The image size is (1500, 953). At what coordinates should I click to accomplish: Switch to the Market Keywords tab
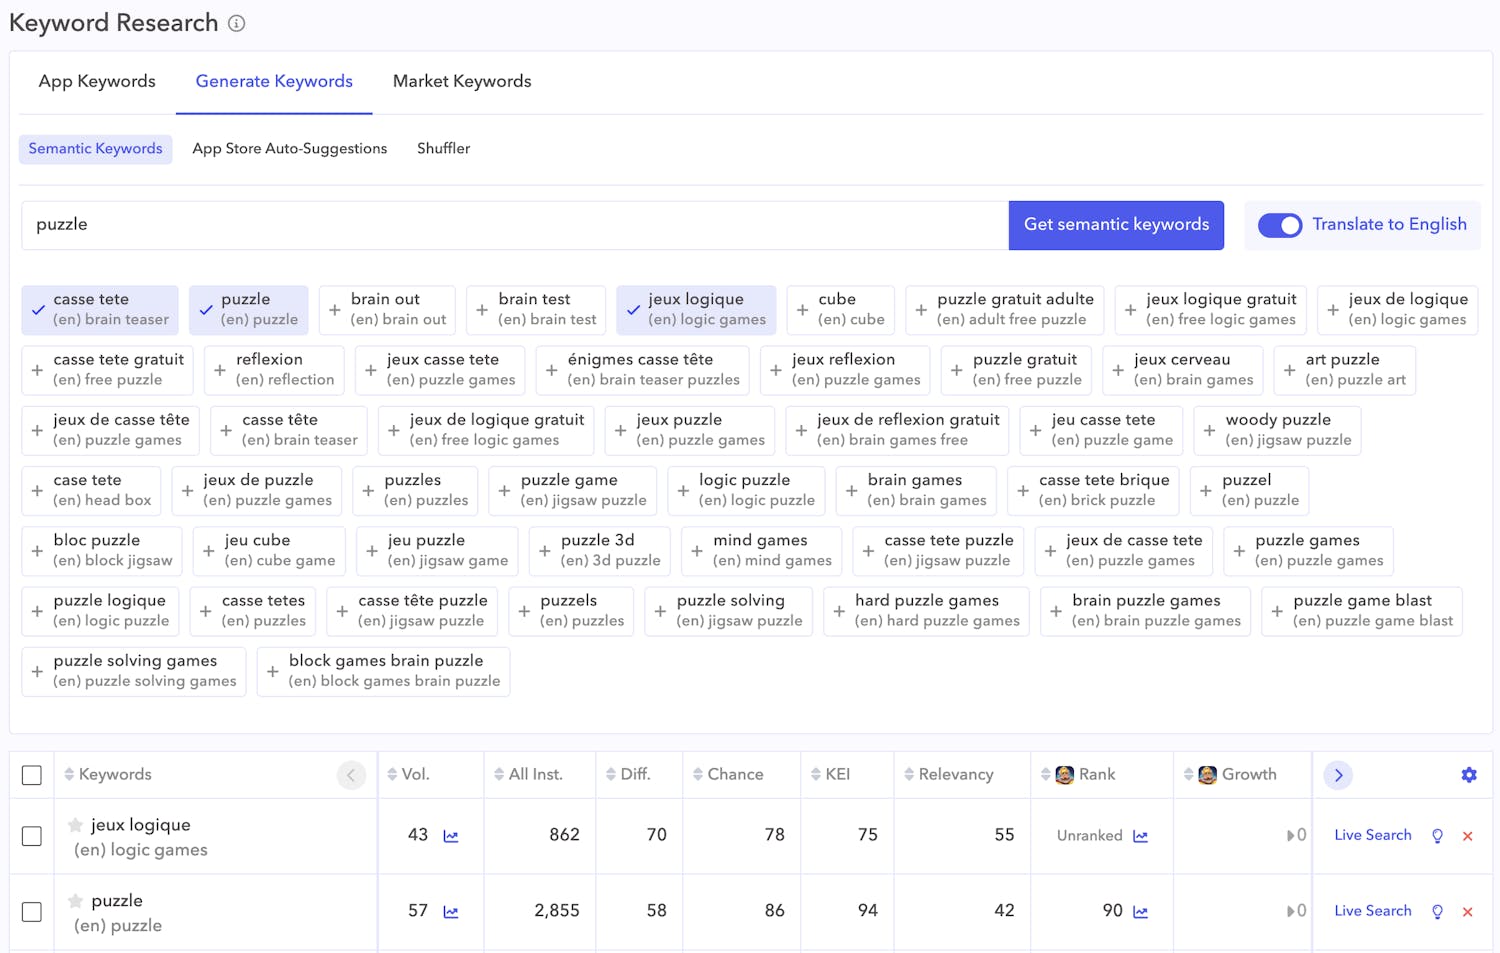point(461,81)
